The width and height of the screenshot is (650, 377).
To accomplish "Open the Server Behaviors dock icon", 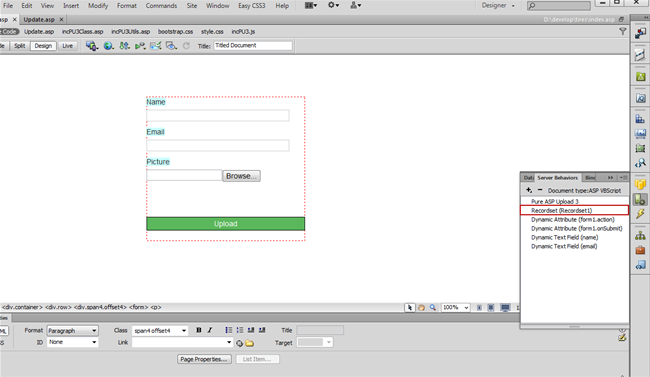I will (640, 199).
